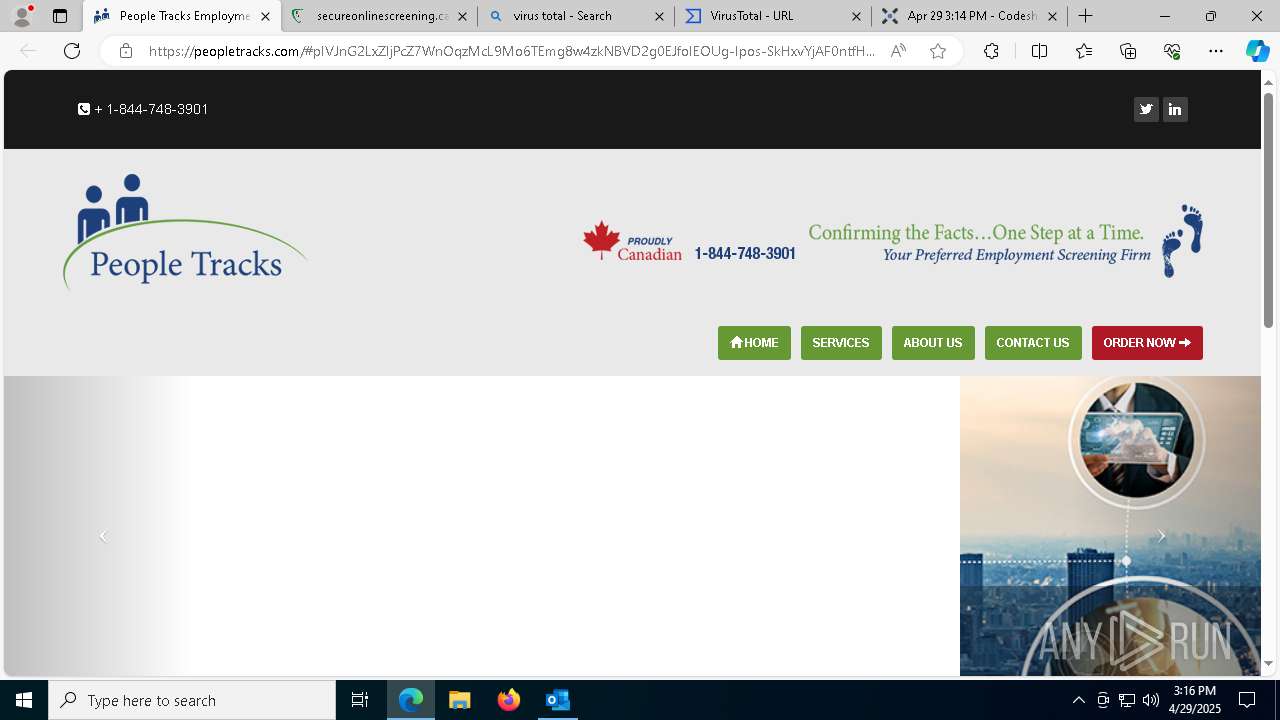This screenshot has height=720, width=1280.
Task: Show previous carousel slide arrow
Action: tap(103, 536)
